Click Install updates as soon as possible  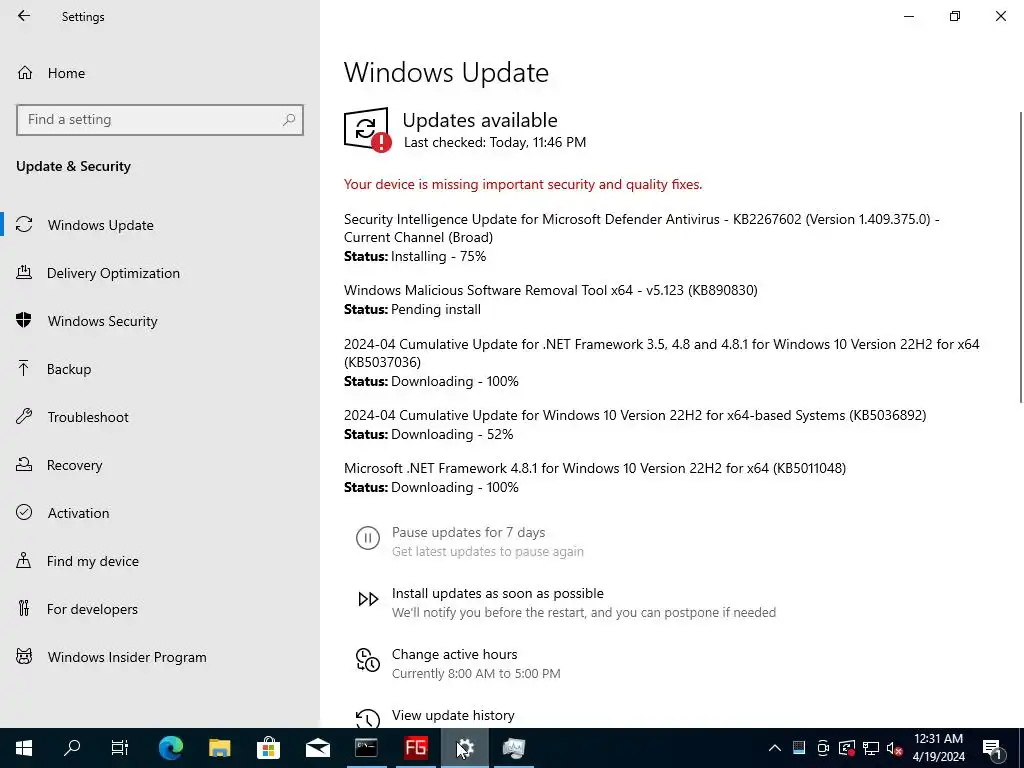click(498, 593)
